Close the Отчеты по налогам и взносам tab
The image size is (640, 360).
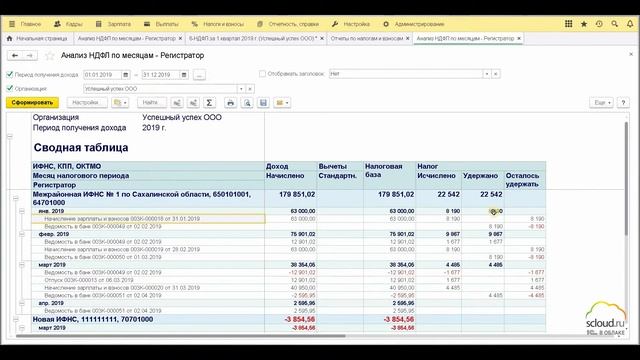tap(407, 38)
